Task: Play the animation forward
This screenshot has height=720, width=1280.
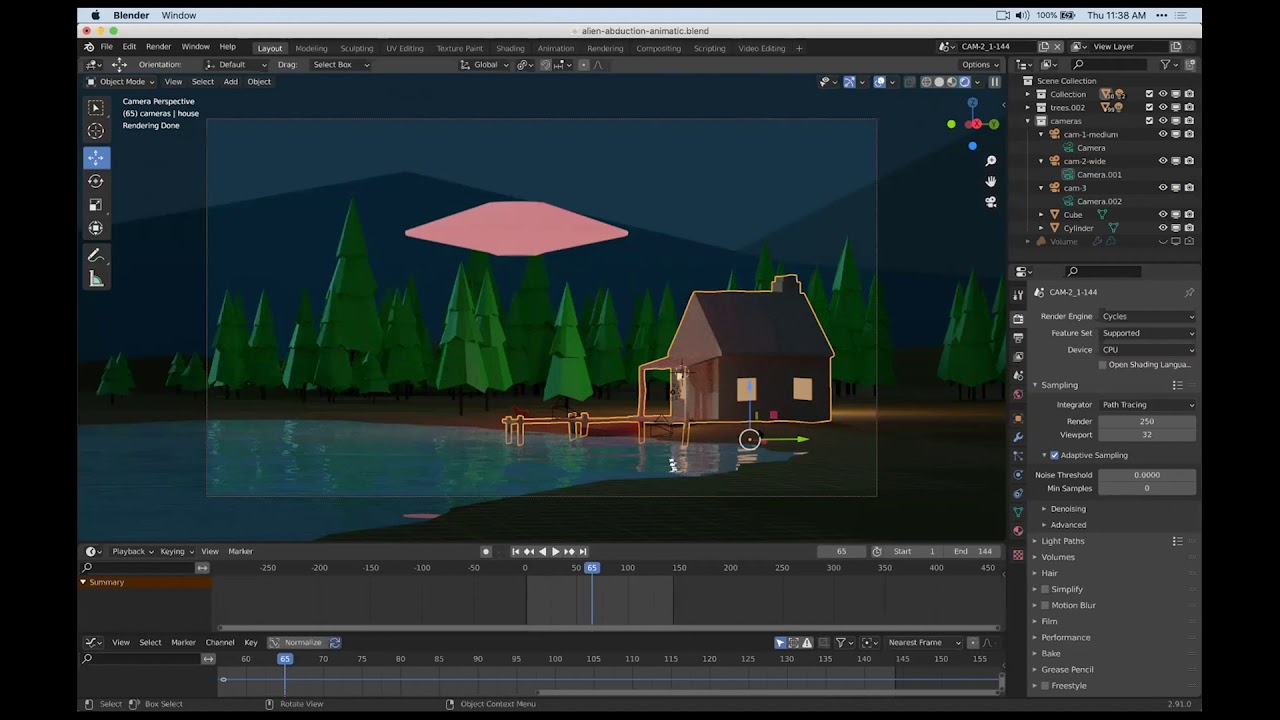Action: [556, 551]
